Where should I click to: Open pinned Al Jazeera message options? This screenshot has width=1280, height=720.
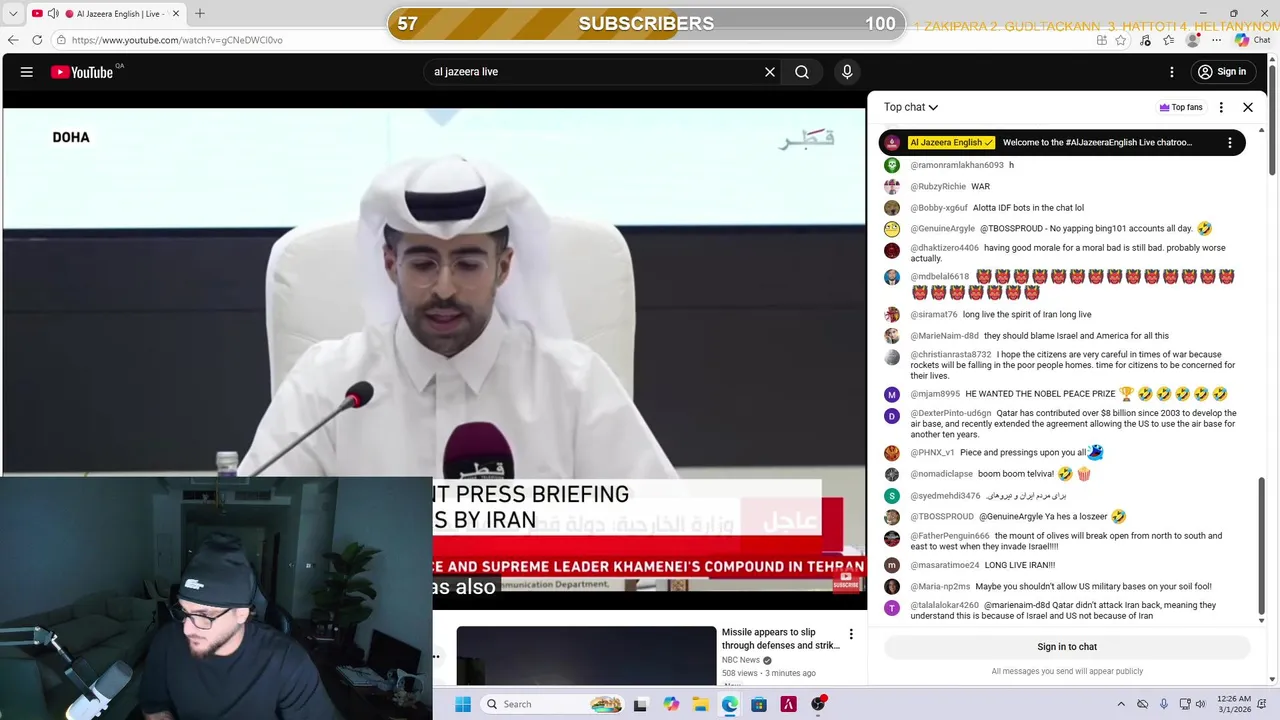1230,143
